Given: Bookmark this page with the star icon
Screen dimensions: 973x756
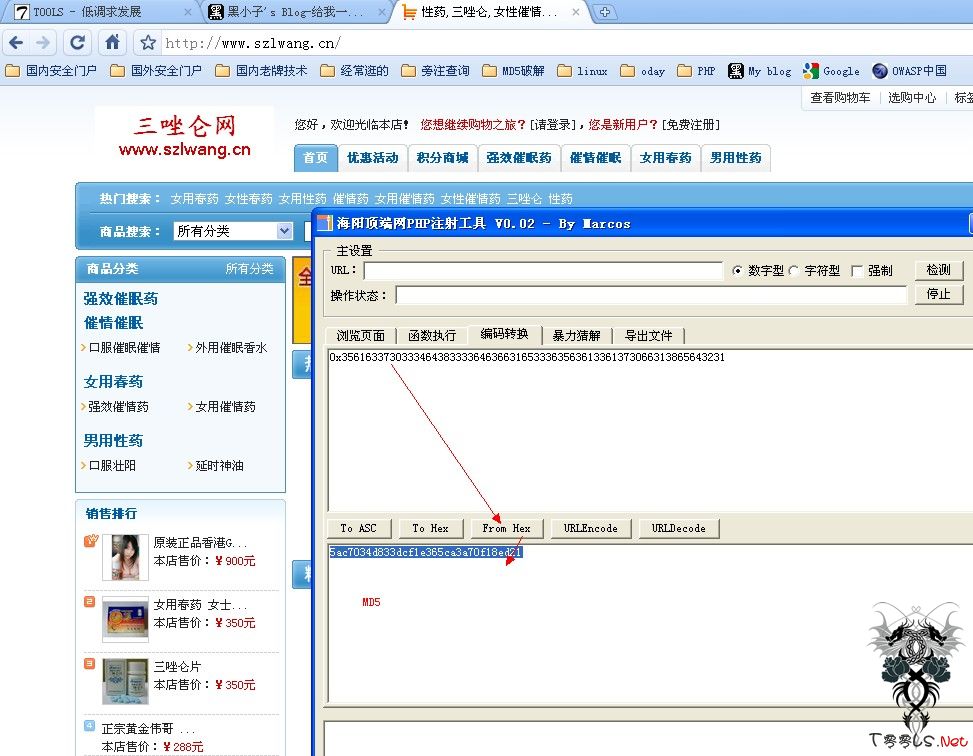Looking at the screenshot, I should point(148,43).
